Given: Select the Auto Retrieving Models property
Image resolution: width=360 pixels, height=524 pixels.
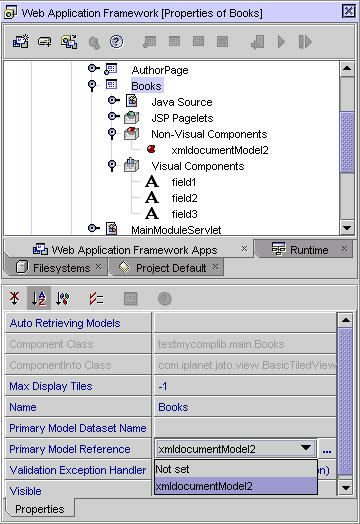Looking at the screenshot, I should (78, 323).
